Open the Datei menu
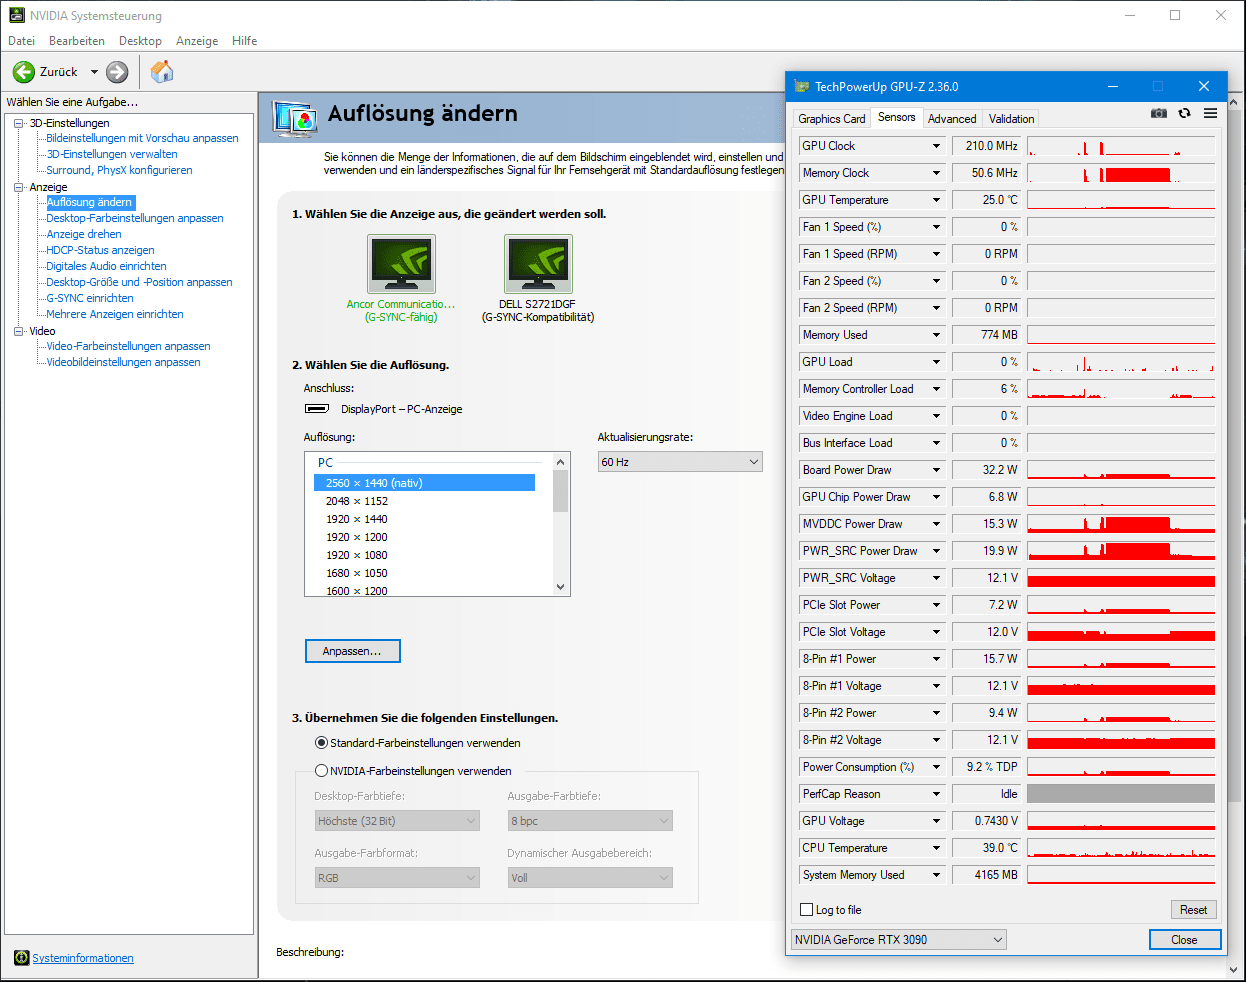1246x982 pixels. click(21, 41)
